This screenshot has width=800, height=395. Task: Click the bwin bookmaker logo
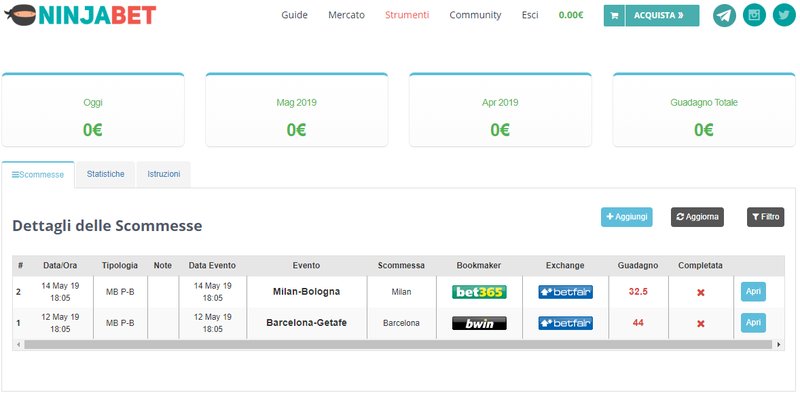click(x=479, y=323)
